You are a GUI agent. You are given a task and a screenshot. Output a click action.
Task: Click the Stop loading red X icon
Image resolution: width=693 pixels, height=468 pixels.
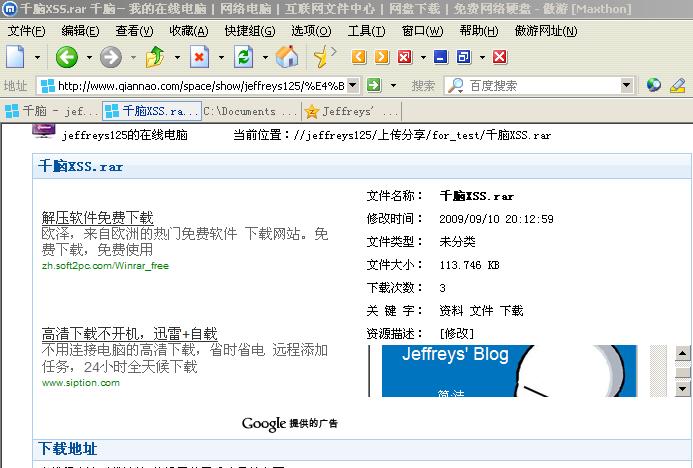click(199, 57)
